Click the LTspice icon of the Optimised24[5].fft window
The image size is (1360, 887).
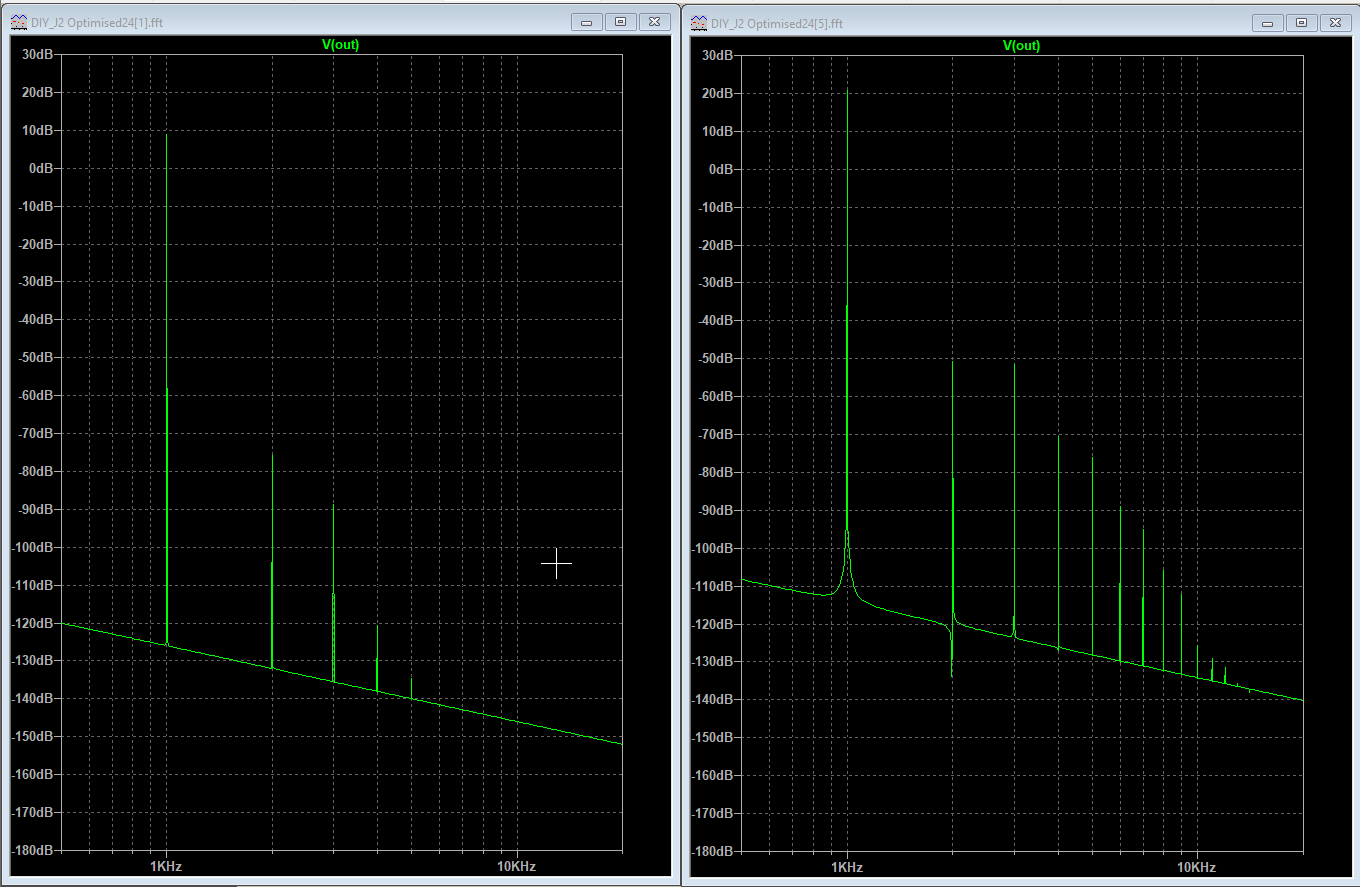(700, 22)
